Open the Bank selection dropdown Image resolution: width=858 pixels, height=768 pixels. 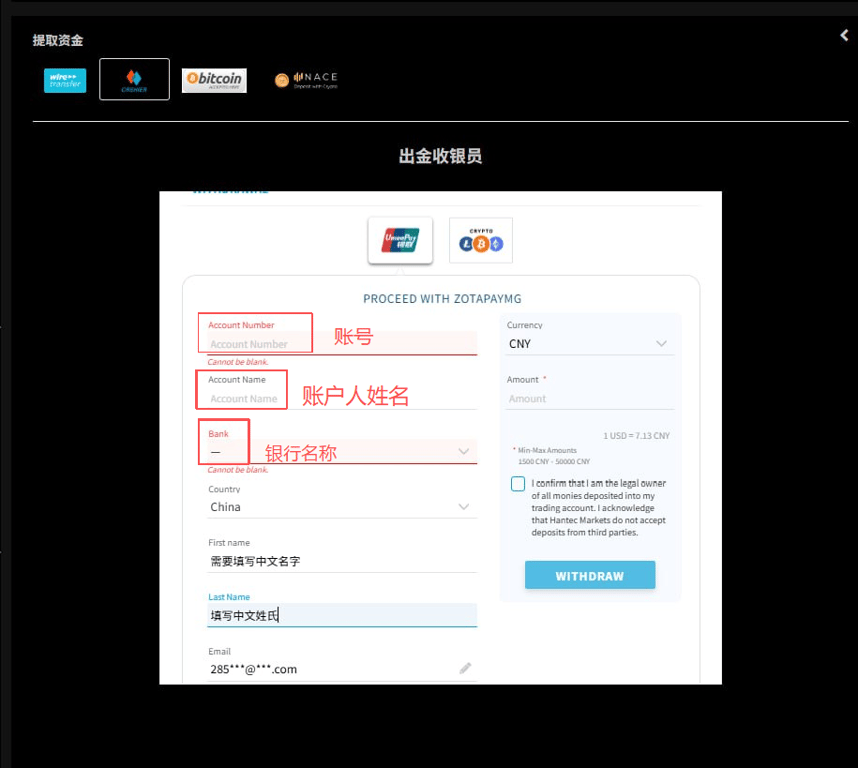point(342,452)
